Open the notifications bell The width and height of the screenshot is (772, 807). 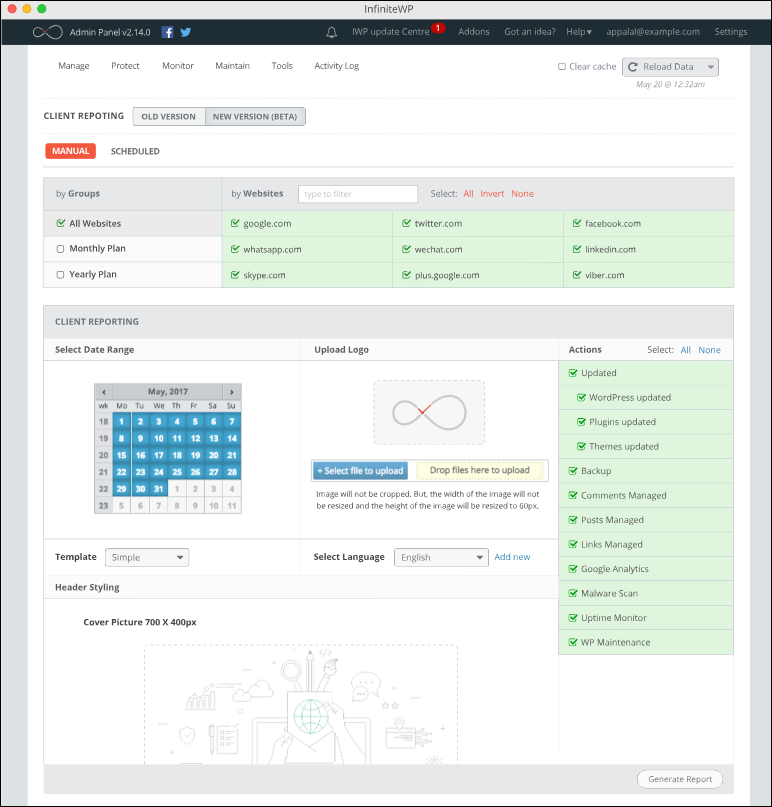click(x=332, y=32)
